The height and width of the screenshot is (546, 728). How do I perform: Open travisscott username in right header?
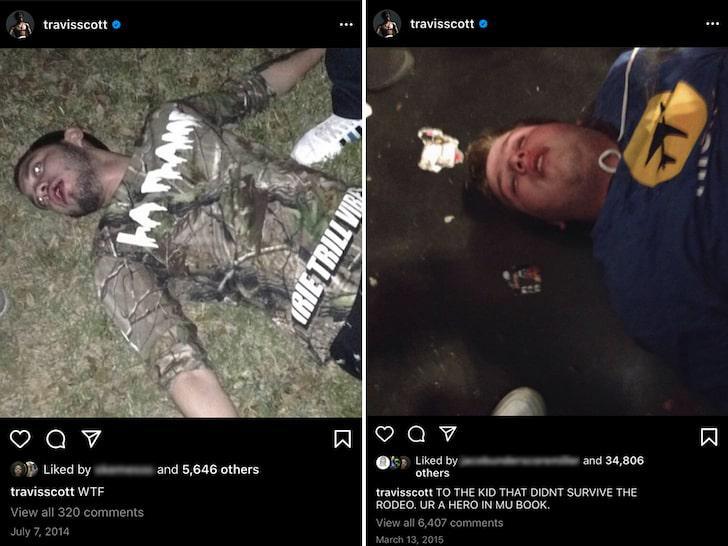pos(442,24)
